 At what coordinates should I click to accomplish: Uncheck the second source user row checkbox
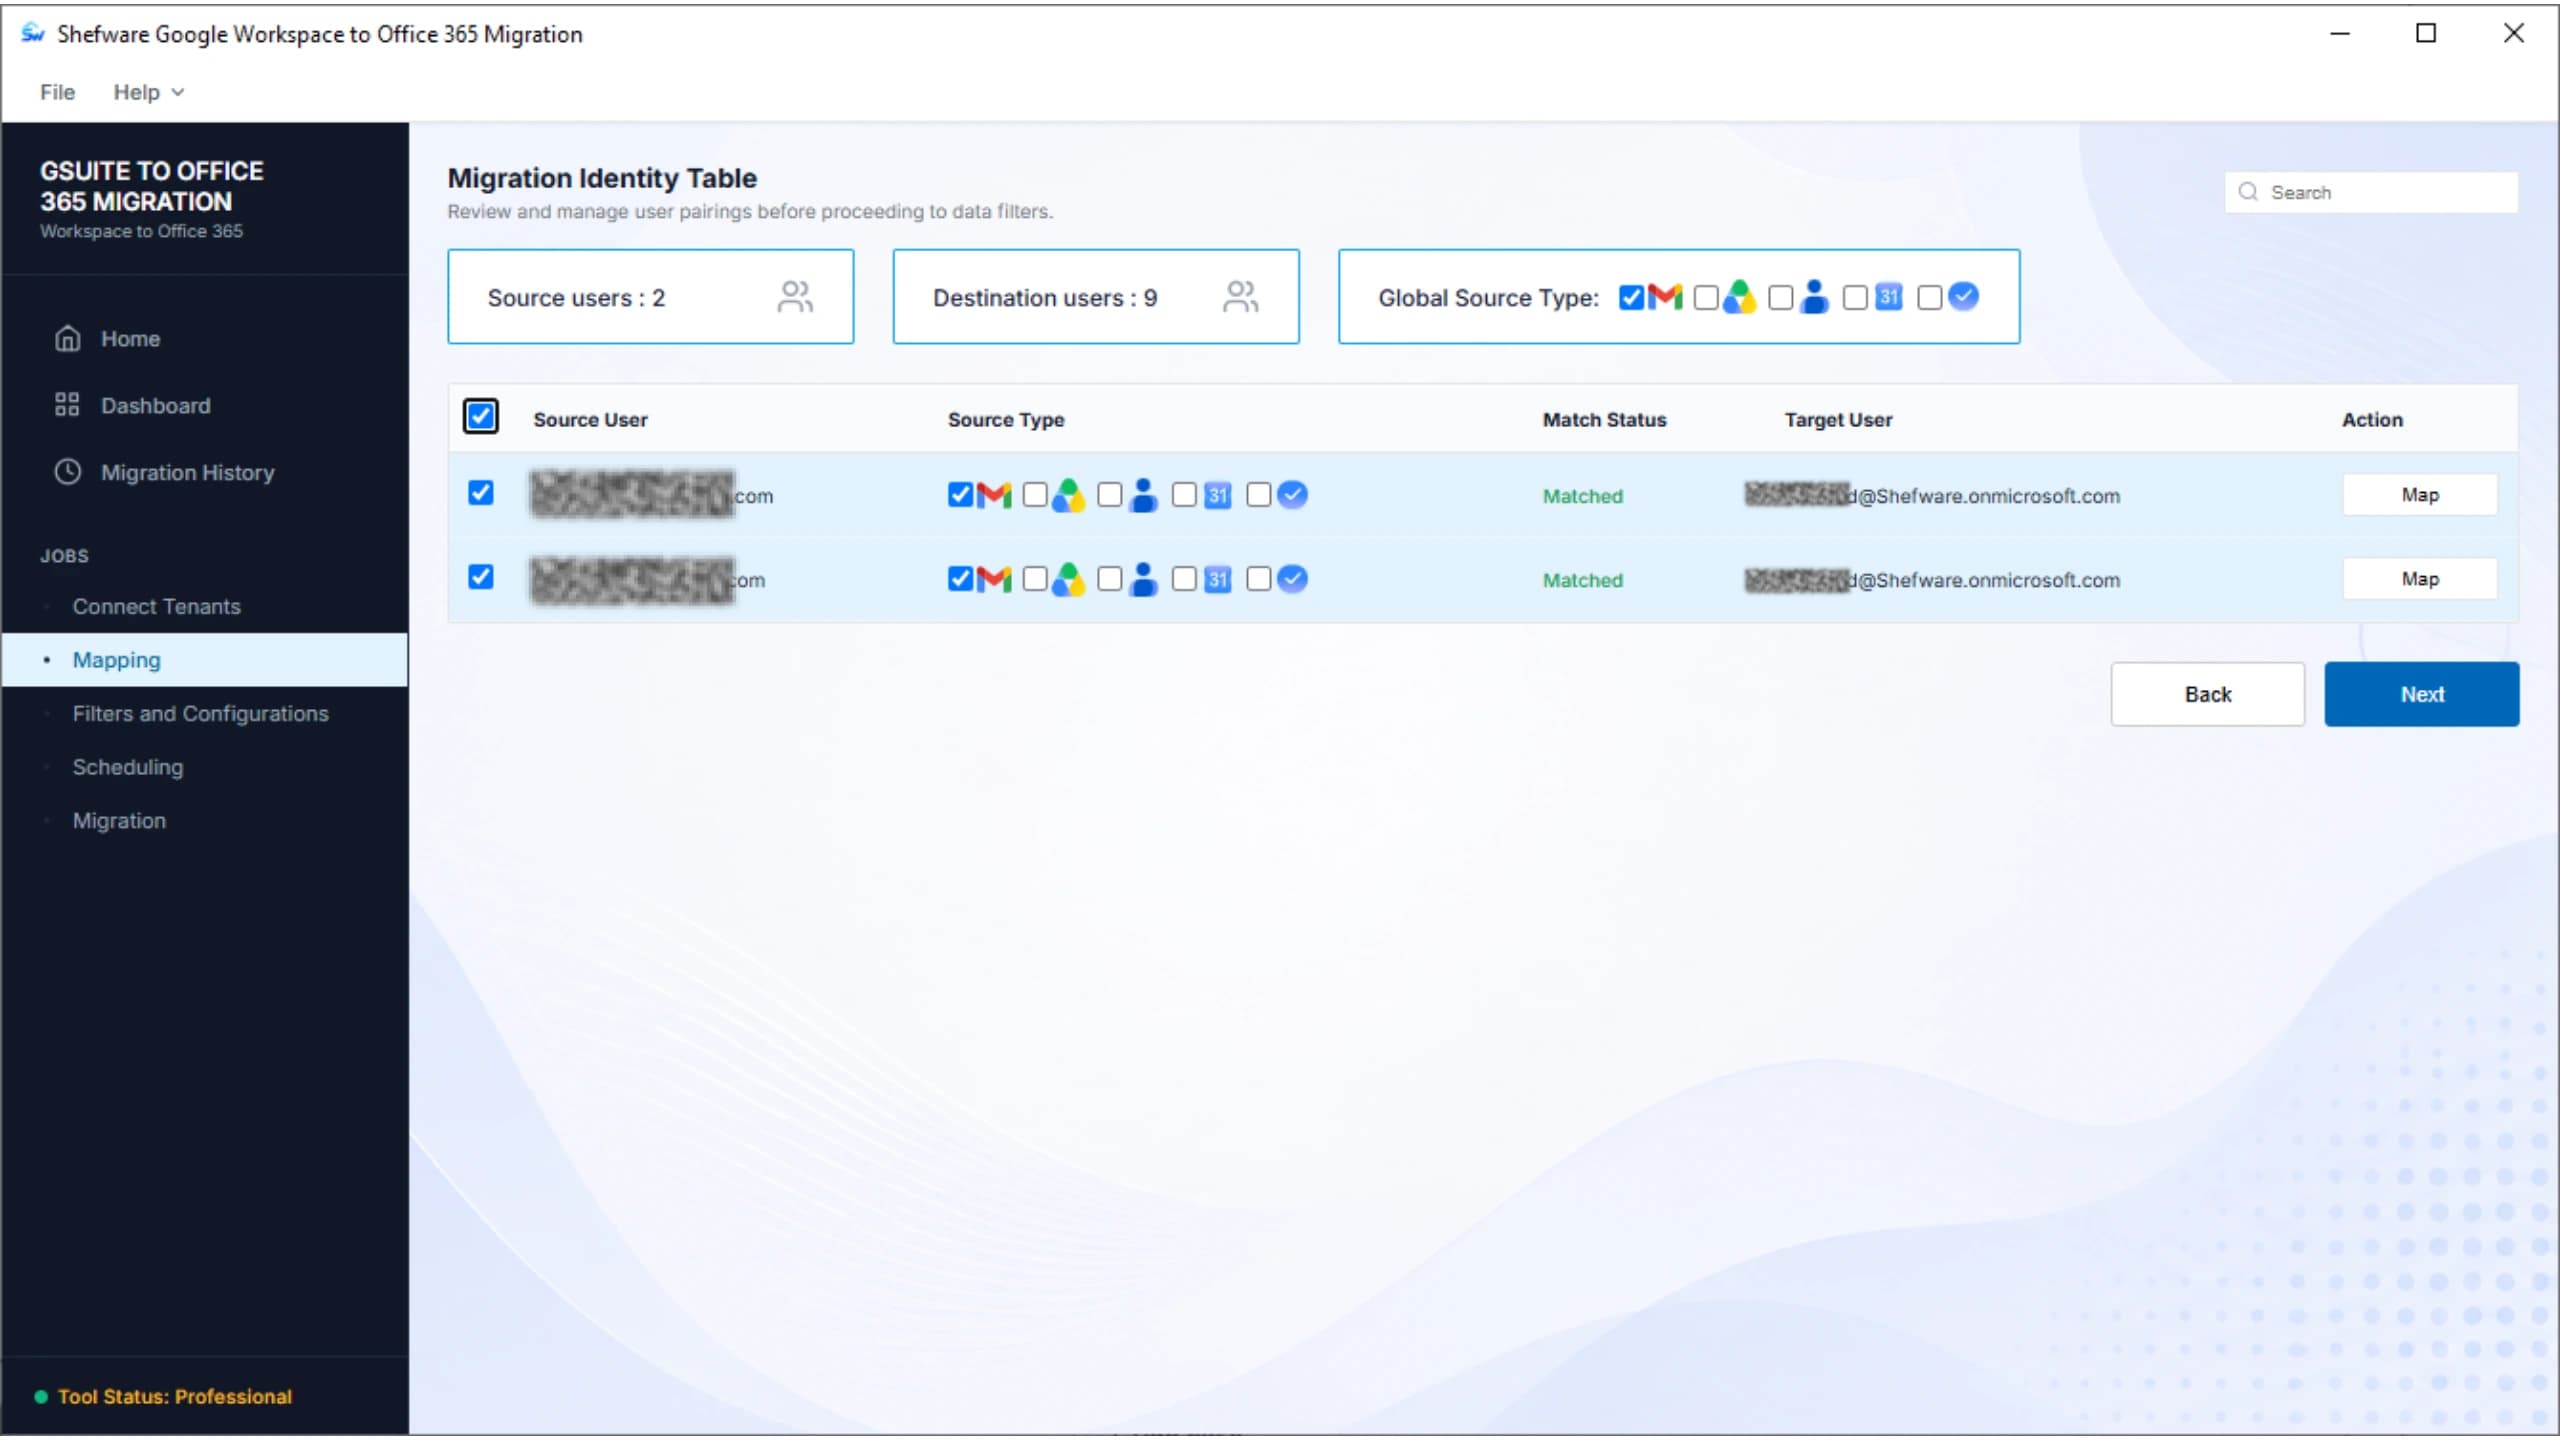click(481, 576)
